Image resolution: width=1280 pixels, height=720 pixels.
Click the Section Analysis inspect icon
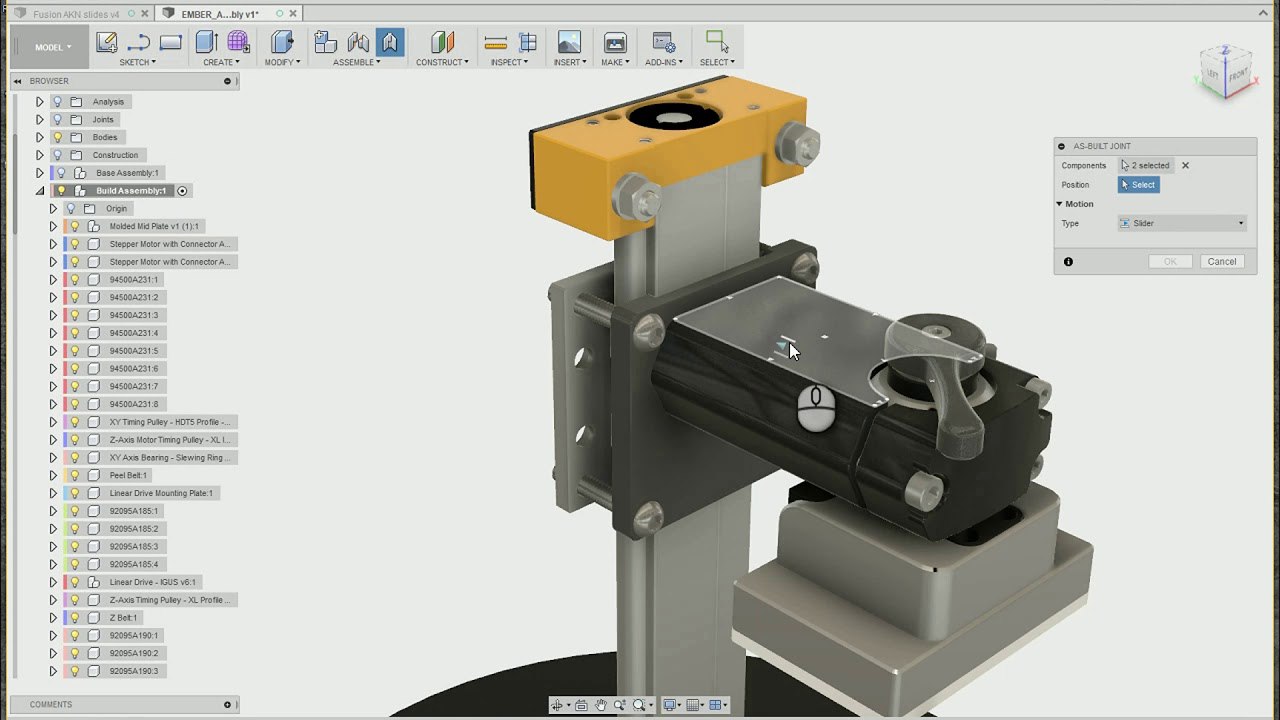pos(528,42)
